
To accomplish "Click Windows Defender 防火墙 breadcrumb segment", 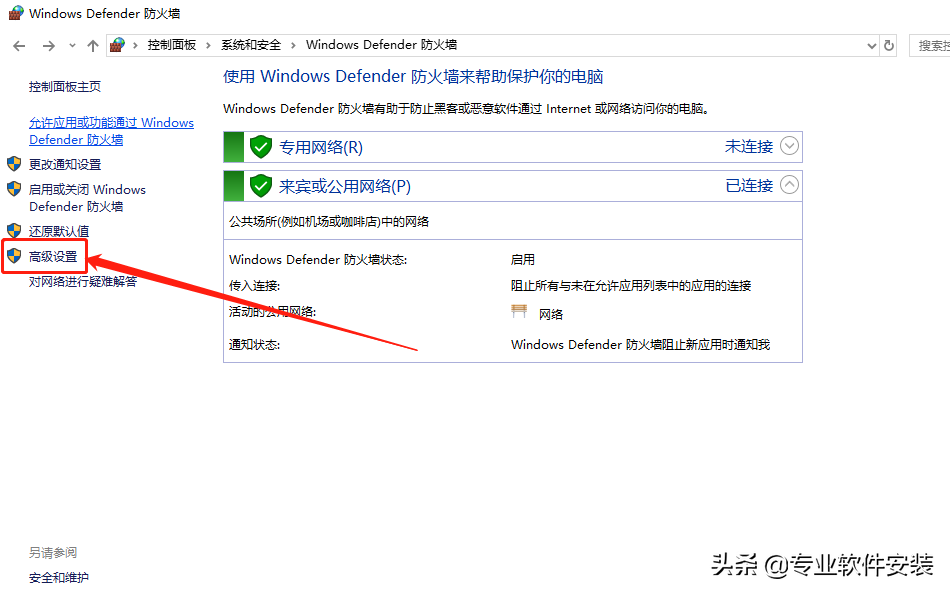I will [x=381, y=45].
